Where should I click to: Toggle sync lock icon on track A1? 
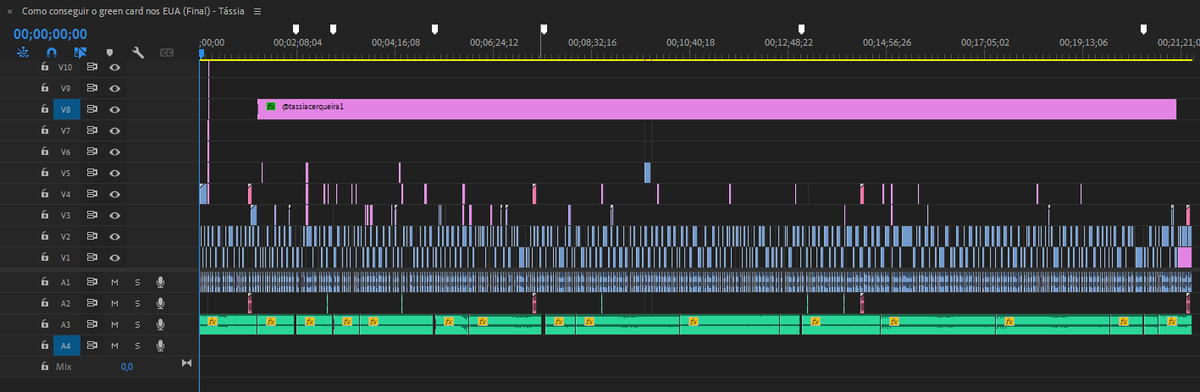coord(91,282)
